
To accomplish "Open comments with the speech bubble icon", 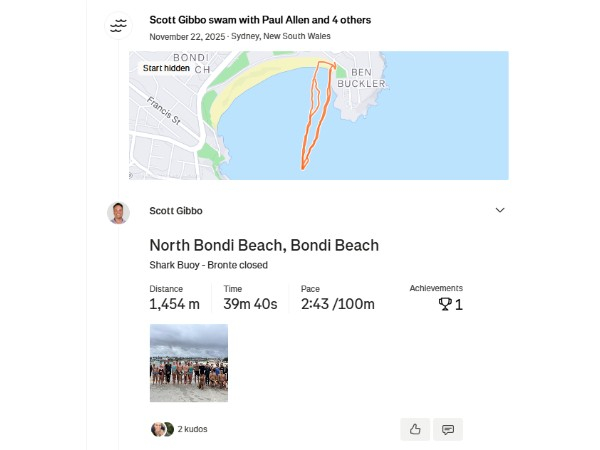I will 448,429.
